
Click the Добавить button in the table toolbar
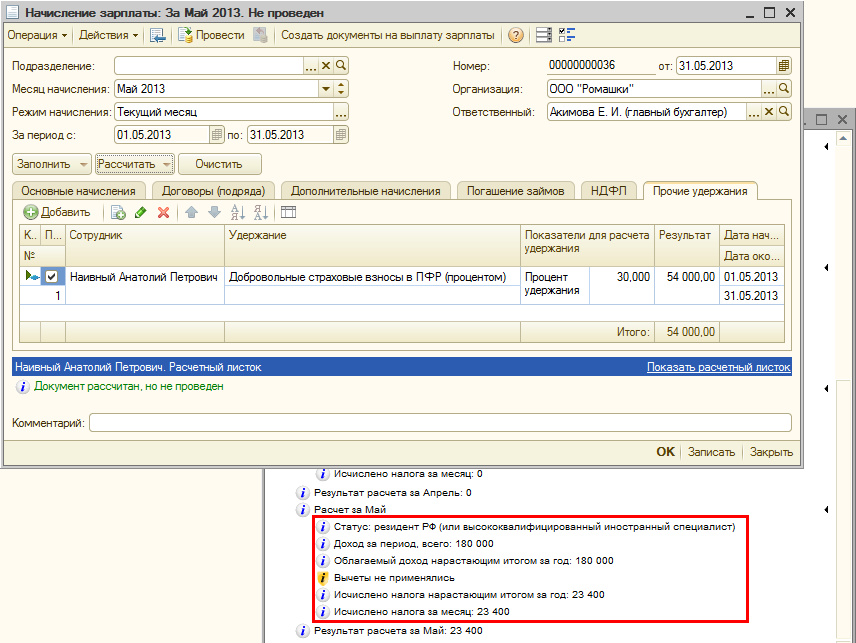tap(57, 212)
